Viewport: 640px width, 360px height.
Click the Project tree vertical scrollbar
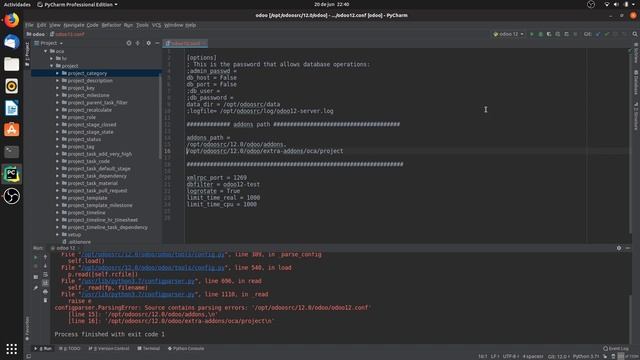(160, 116)
